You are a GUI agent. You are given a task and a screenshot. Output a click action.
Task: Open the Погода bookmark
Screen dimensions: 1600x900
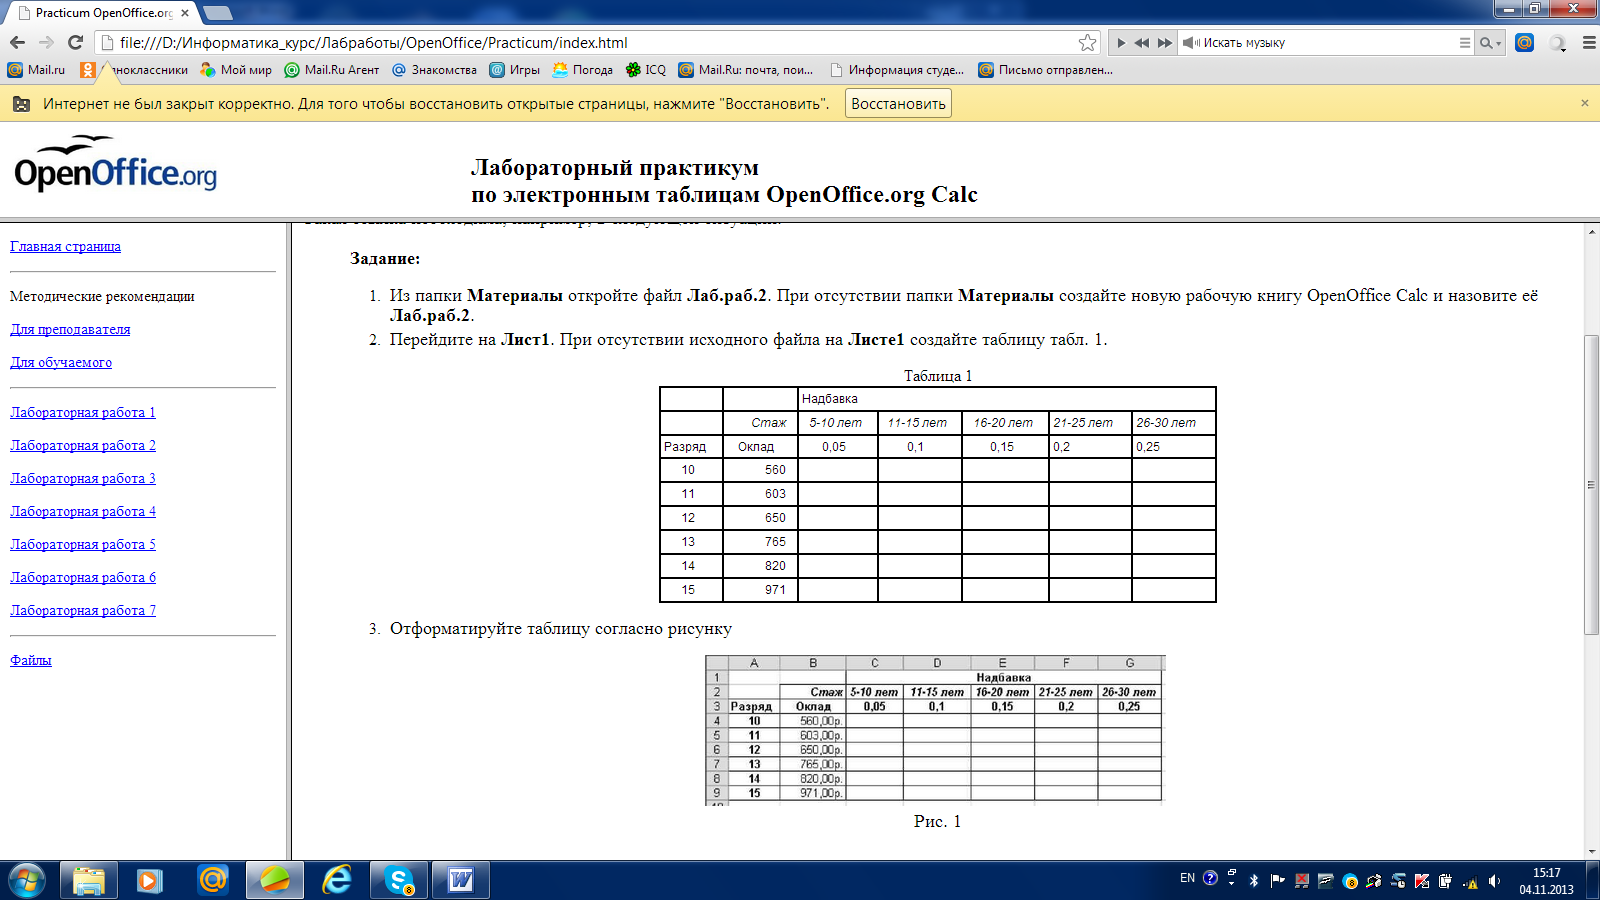pyautogui.click(x=582, y=70)
